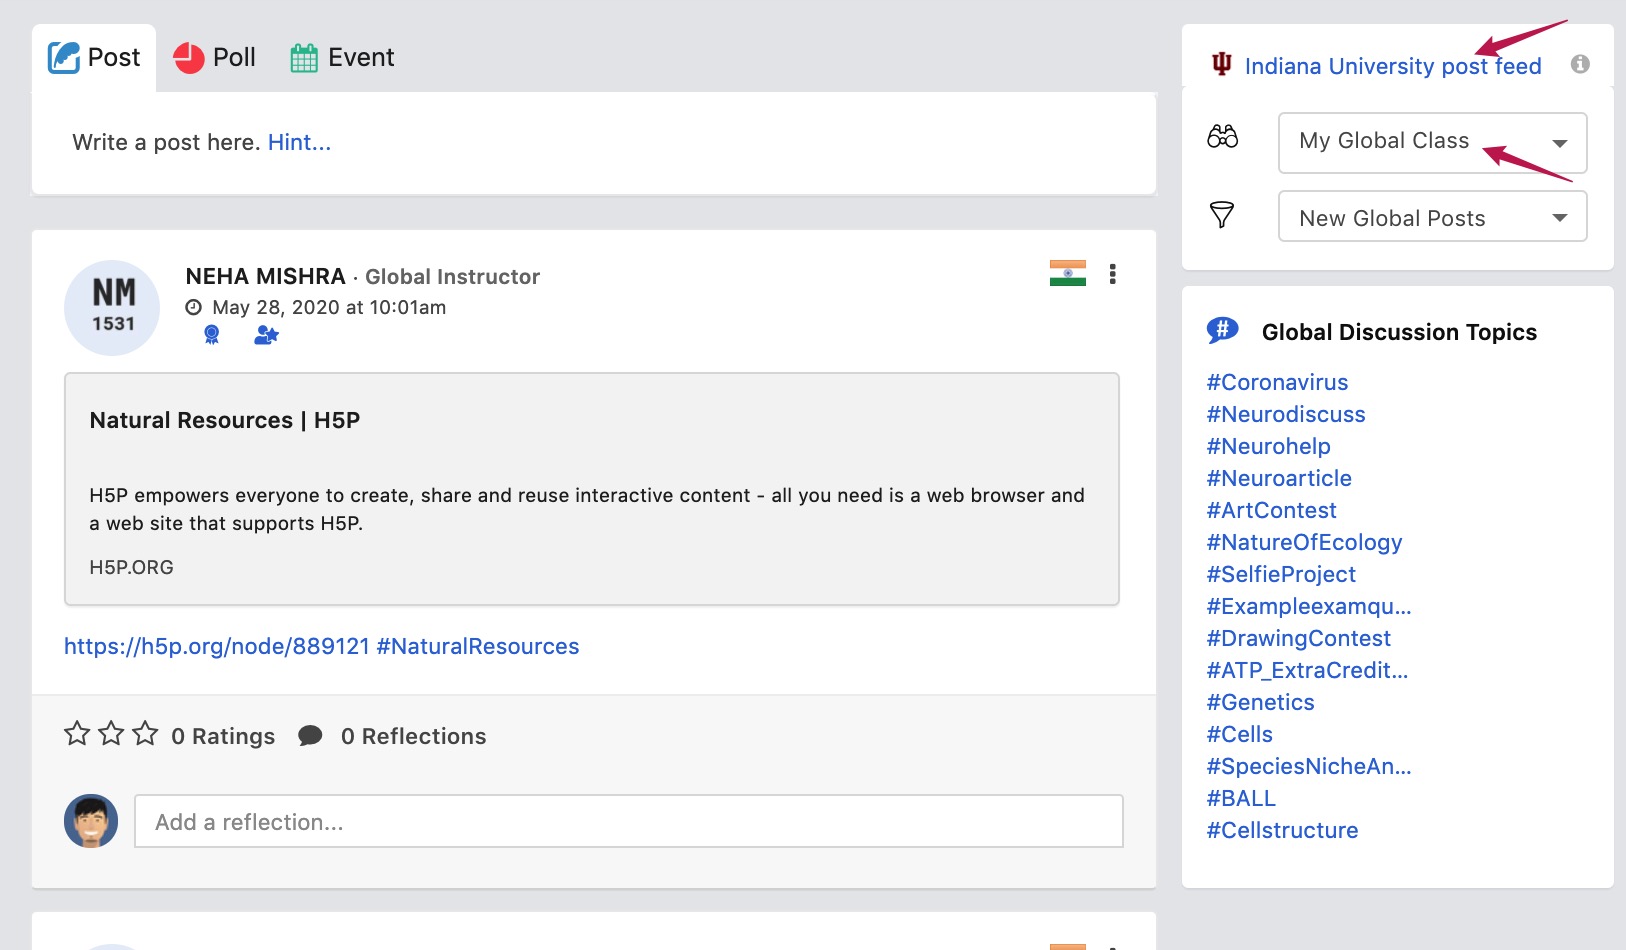Click the binoculars view icon
Viewport: 1626px width, 950px height.
(x=1222, y=137)
